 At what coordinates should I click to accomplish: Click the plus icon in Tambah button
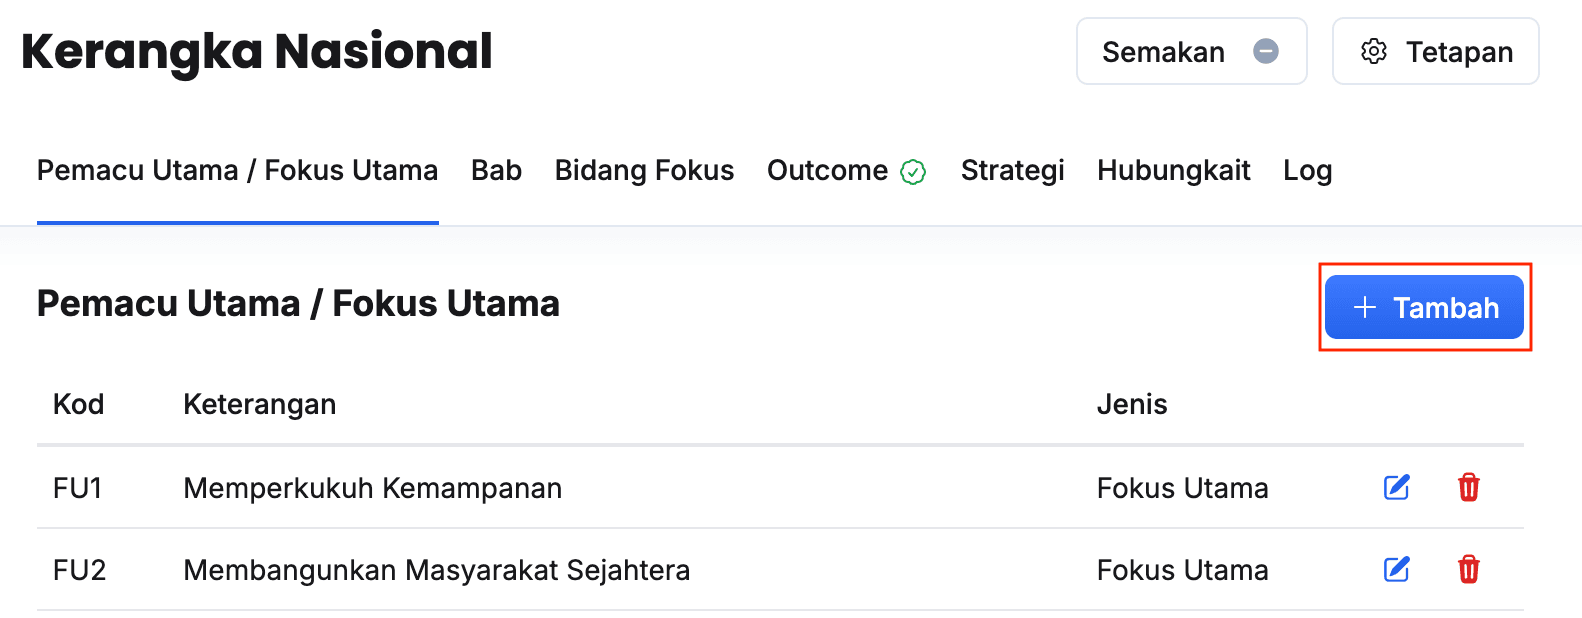tap(1365, 308)
